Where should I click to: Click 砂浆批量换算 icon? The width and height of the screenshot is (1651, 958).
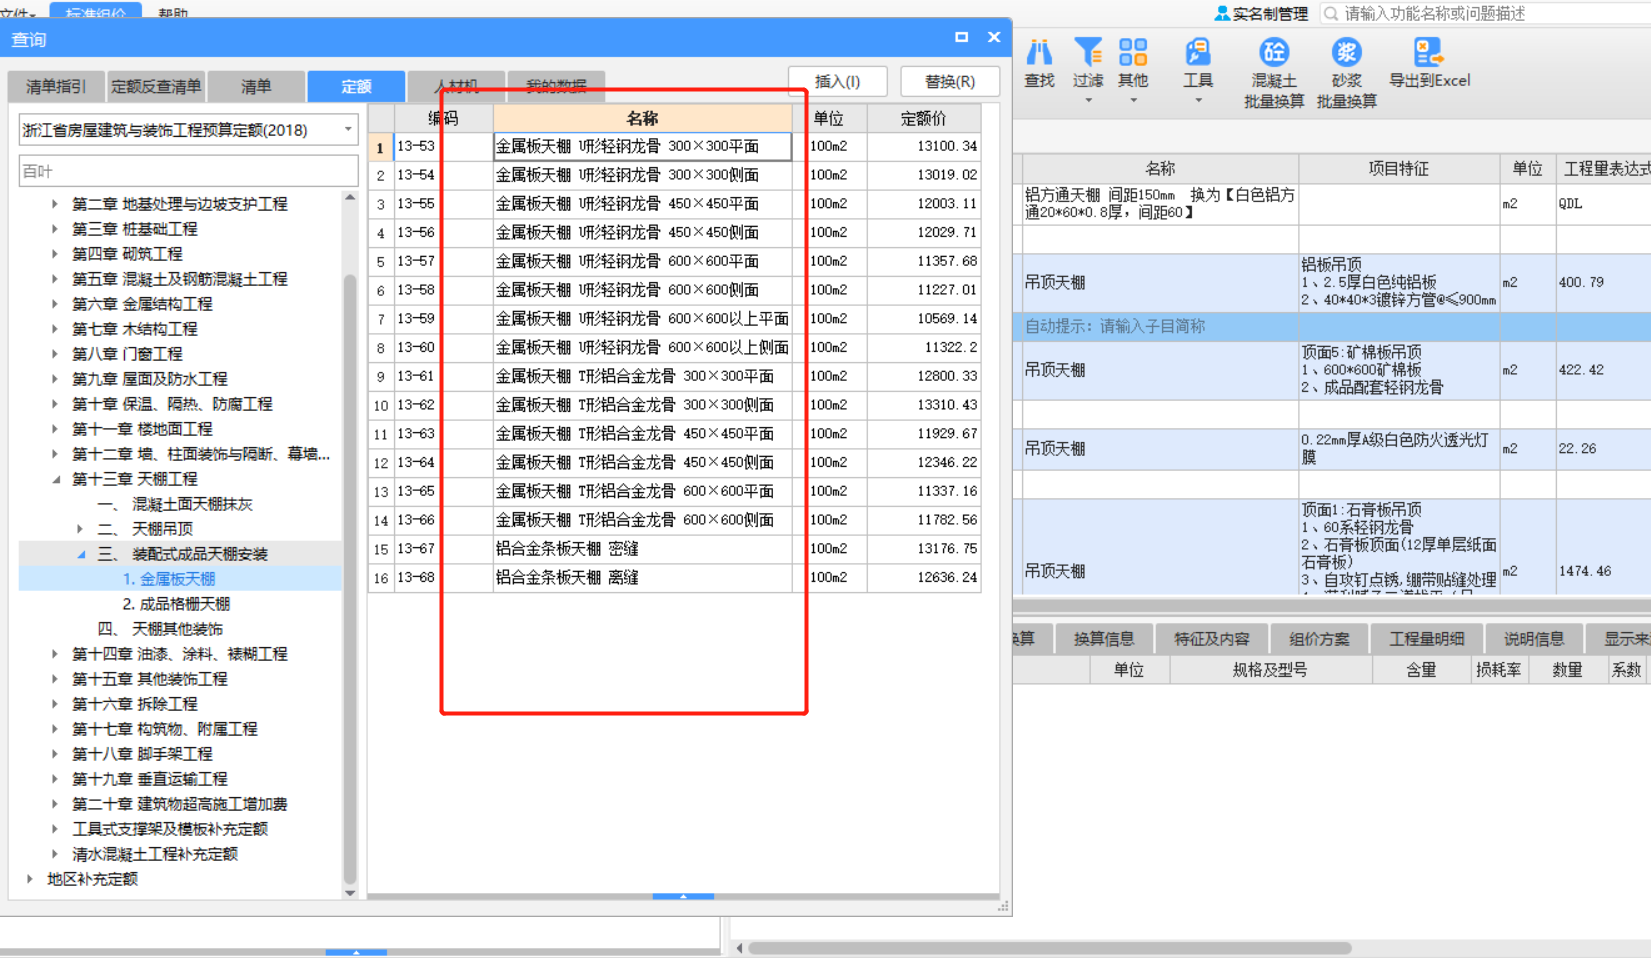[1346, 52]
